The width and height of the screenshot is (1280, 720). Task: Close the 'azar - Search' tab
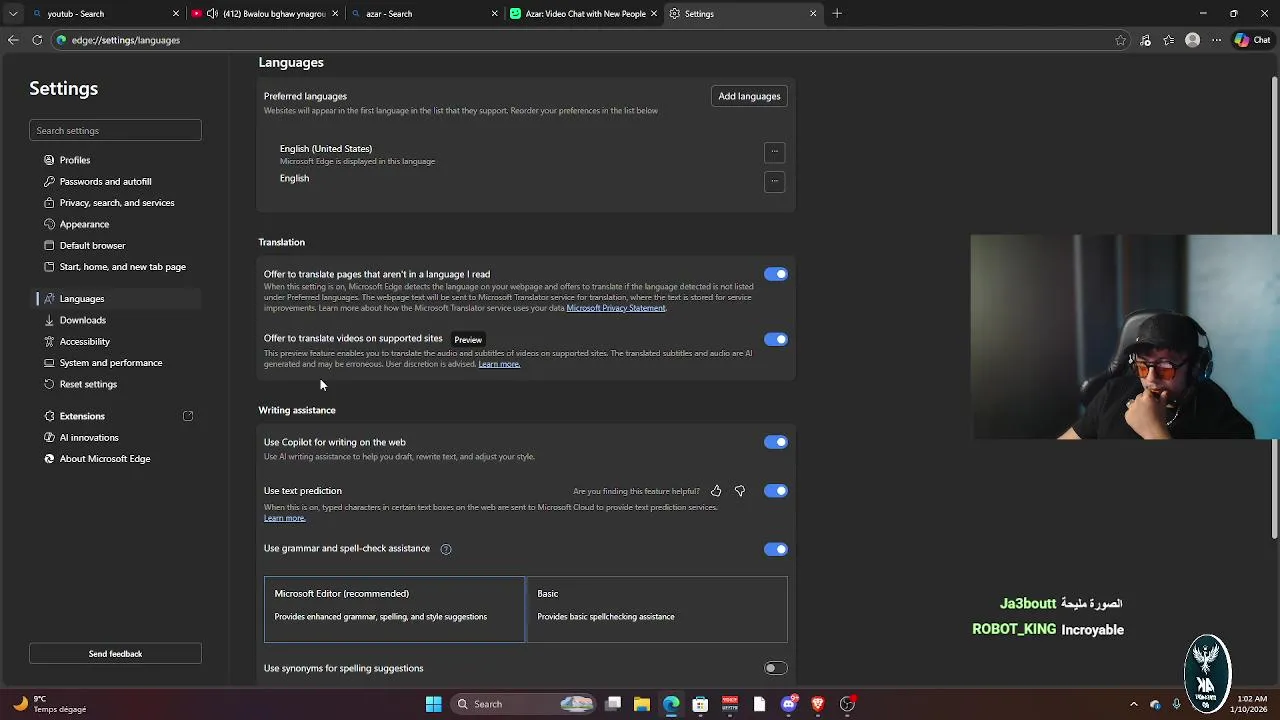(495, 14)
